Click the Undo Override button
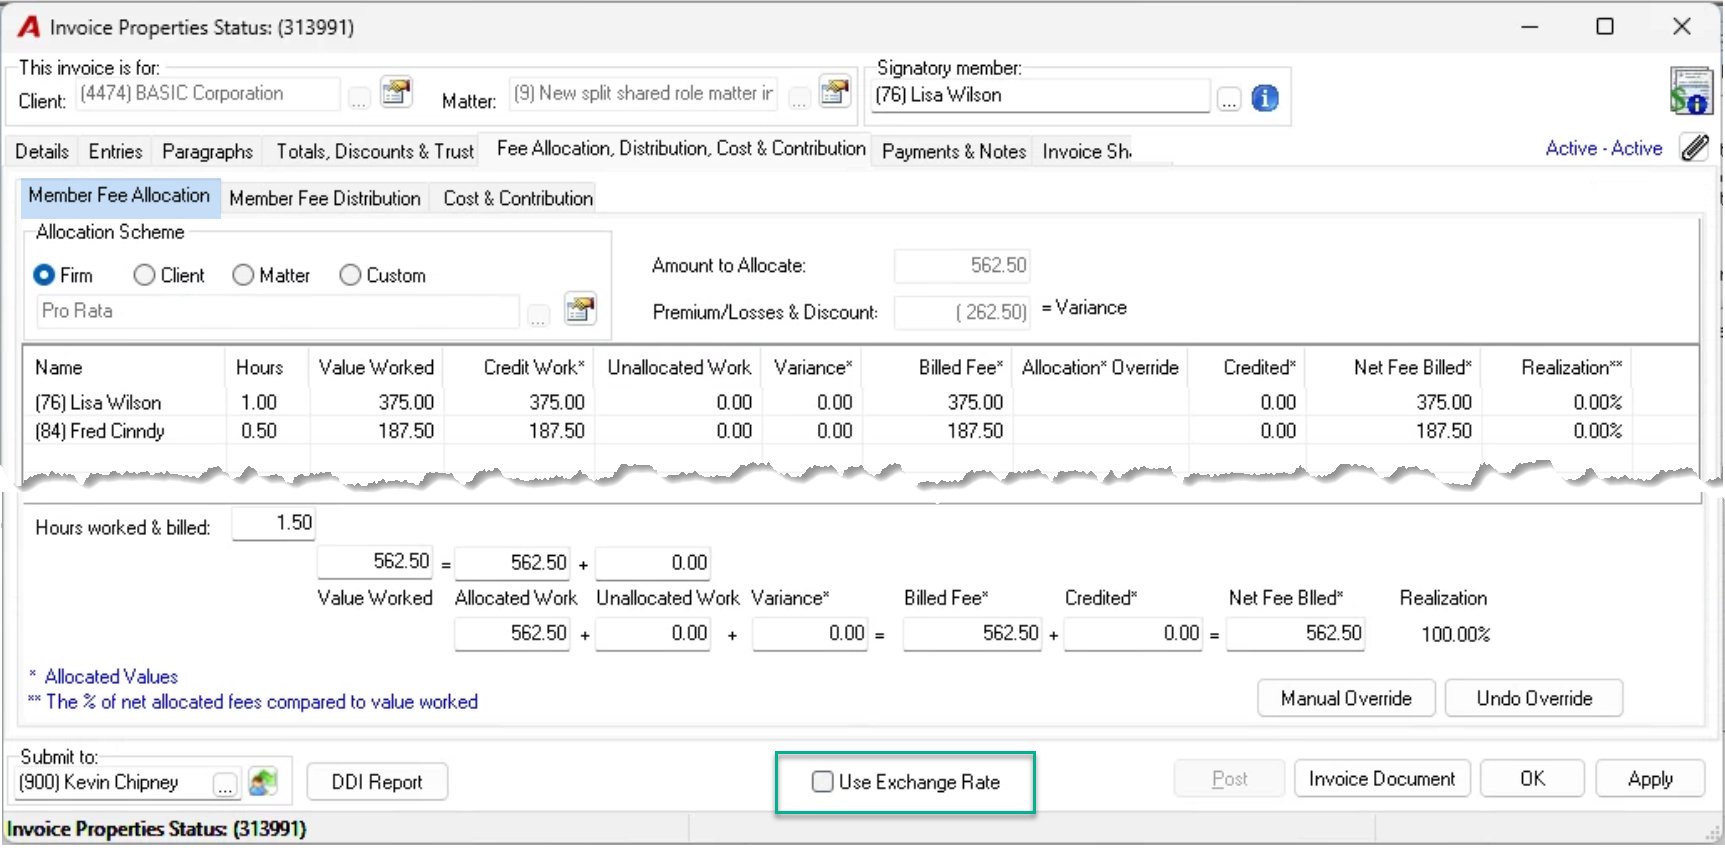1725x848 pixels. [x=1534, y=698]
